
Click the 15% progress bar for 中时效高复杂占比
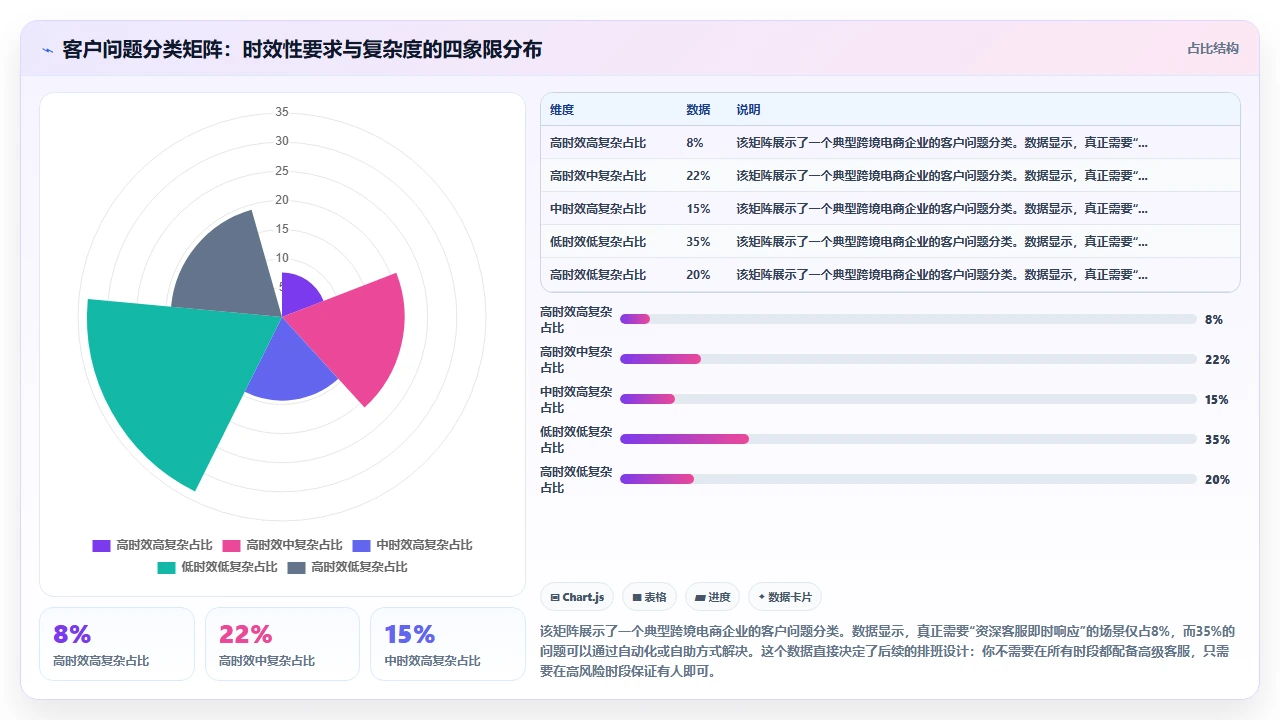908,399
